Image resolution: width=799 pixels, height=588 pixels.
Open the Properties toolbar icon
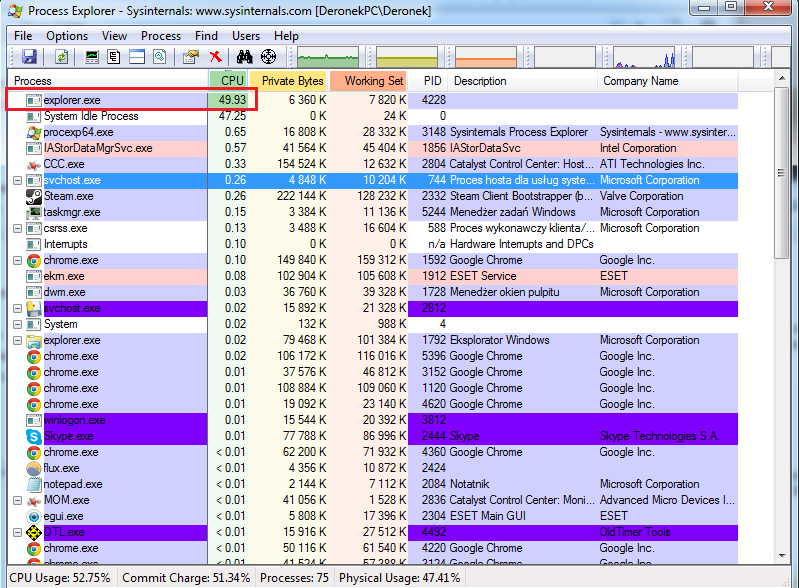pos(191,57)
